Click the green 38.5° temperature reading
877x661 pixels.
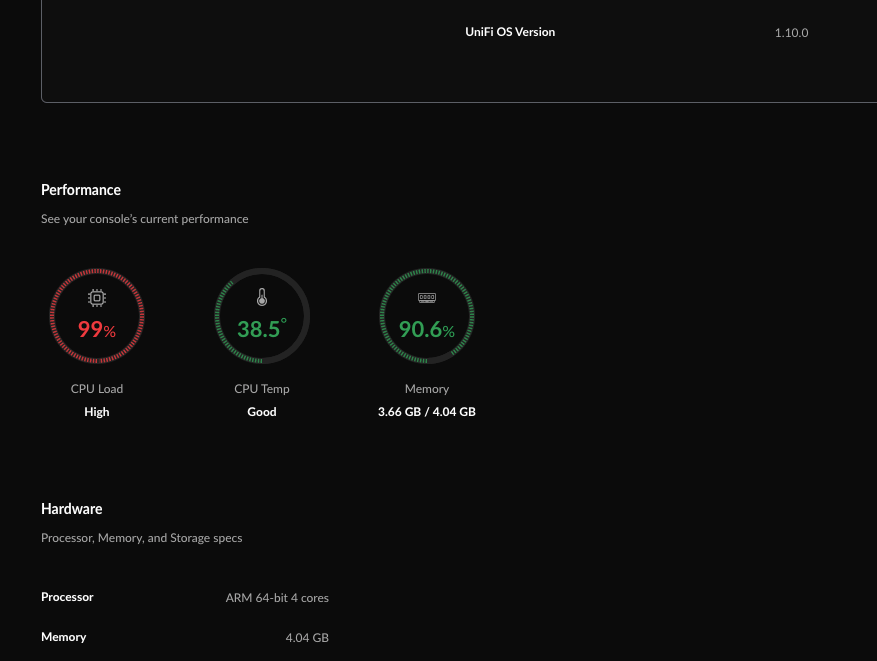(x=261, y=329)
